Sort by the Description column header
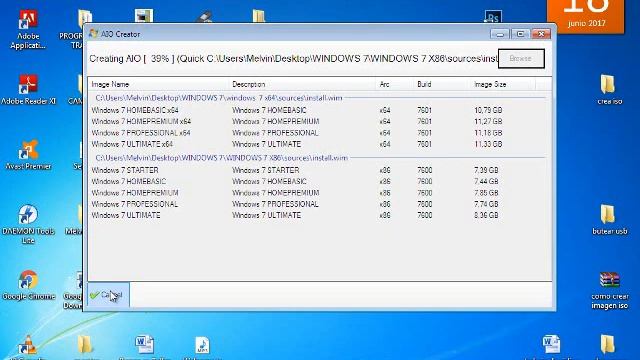 pos(302,84)
